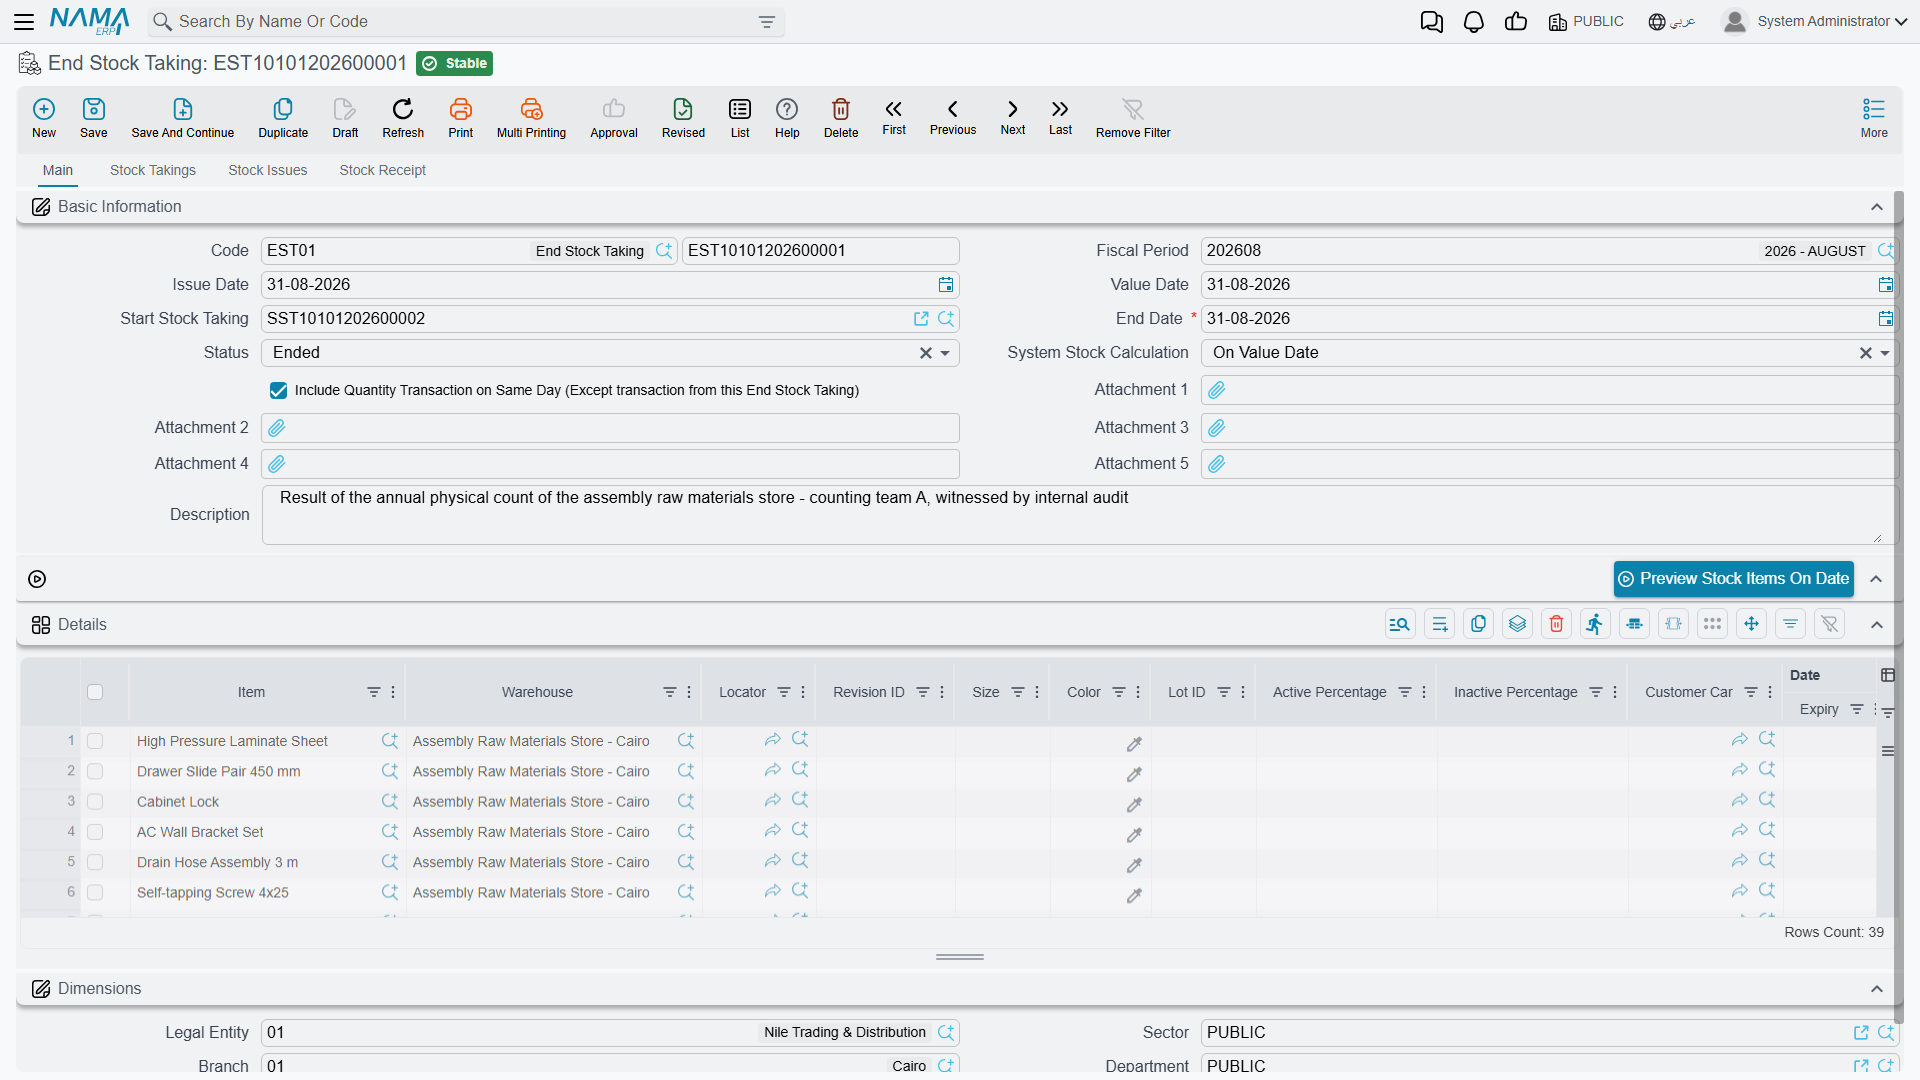Open linked Start Stock Taking document
Screen dimensions: 1920x1080
click(921, 319)
